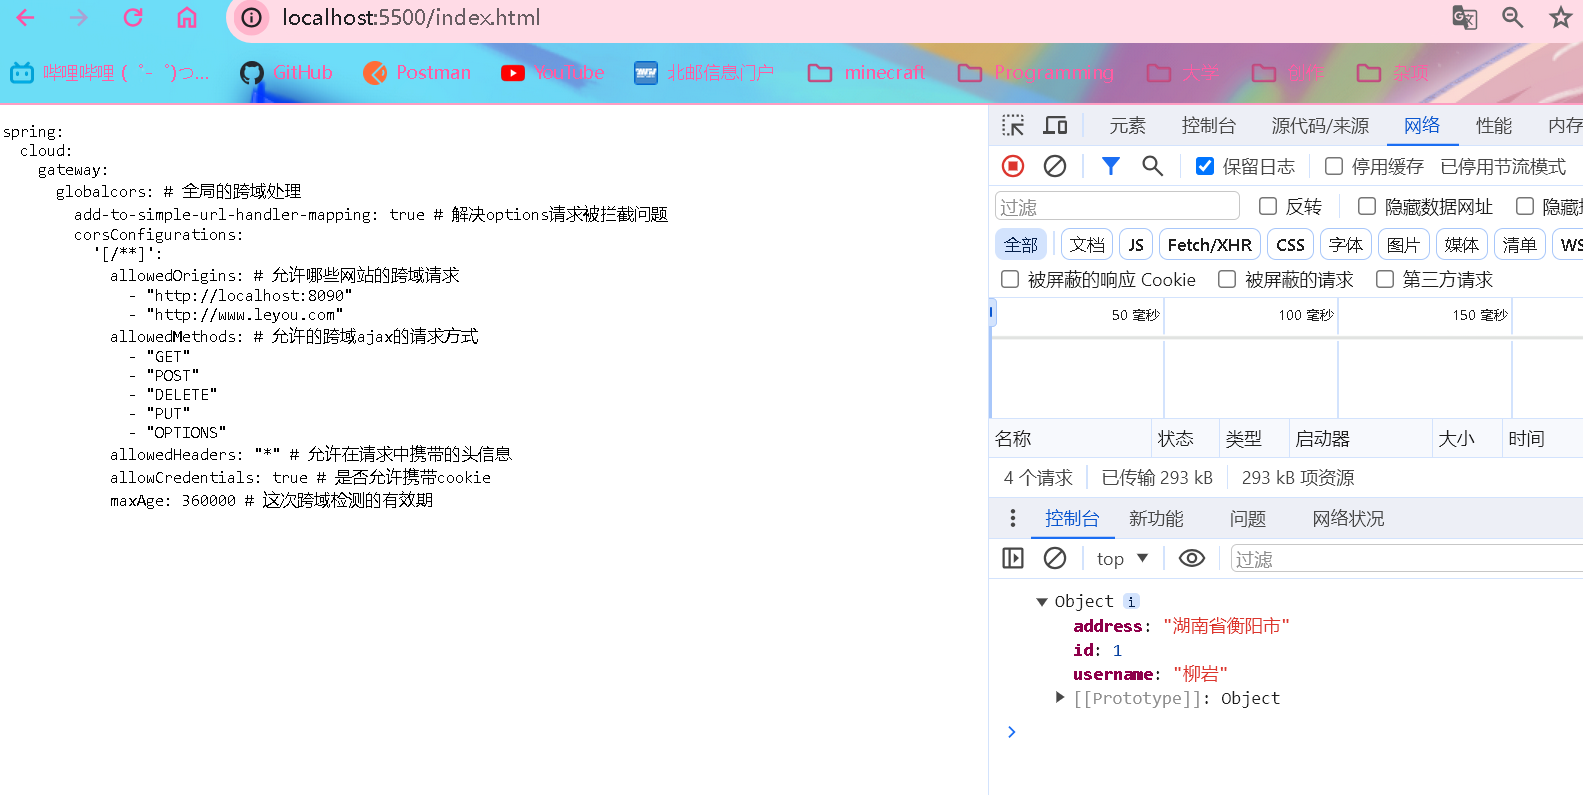The width and height of the screenshot is (1583, 795).
Task: Open the 北邮信息门户 bookmark
Action: [x=704, y=72]
